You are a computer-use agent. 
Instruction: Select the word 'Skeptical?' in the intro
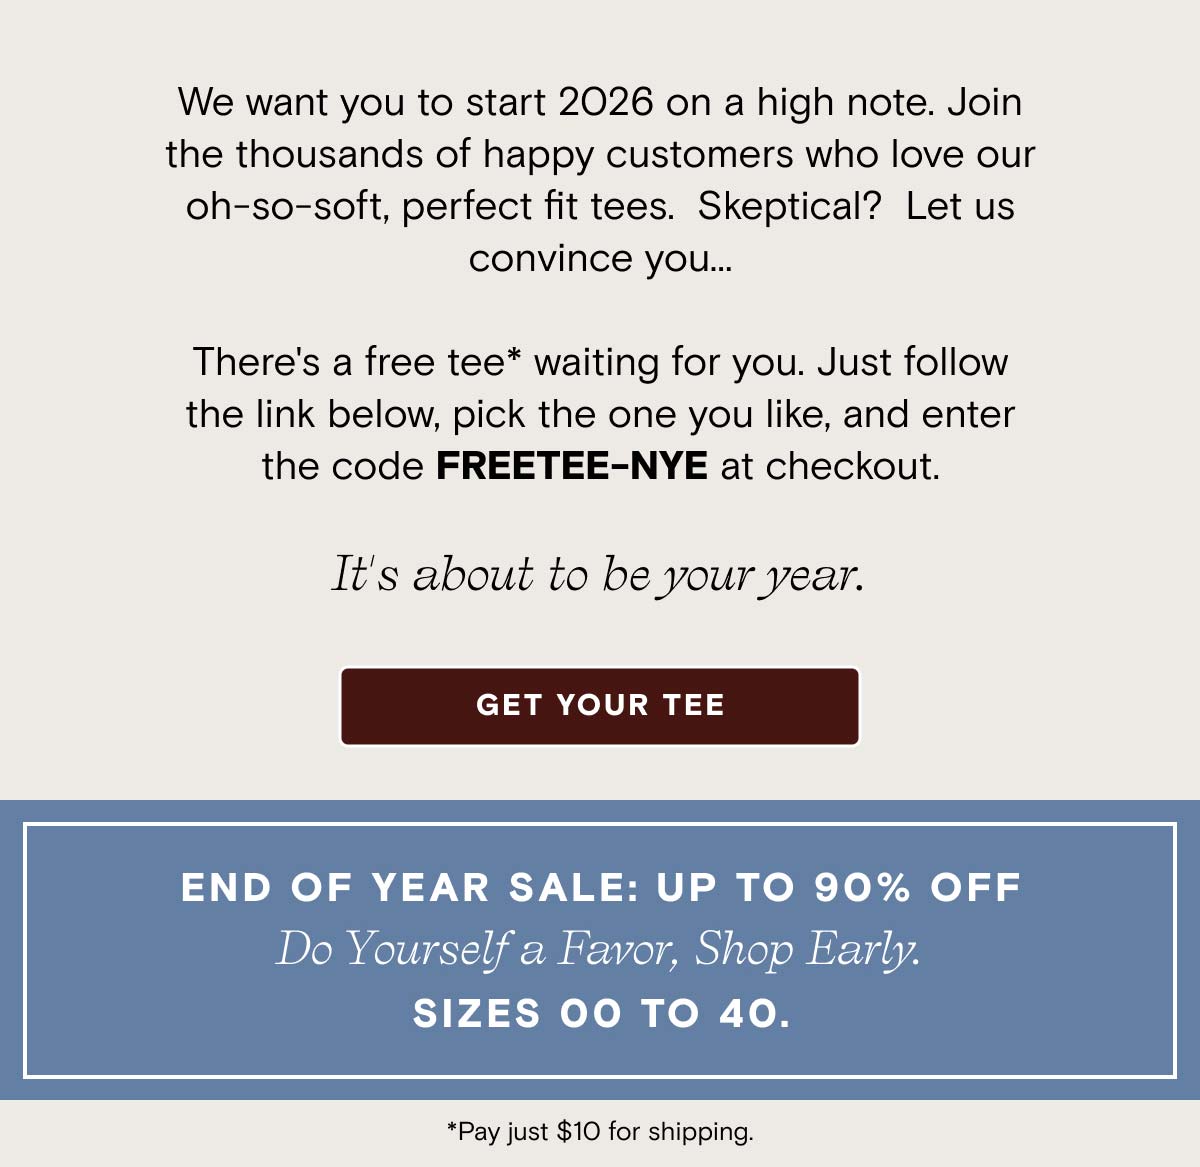pos(788,206)
